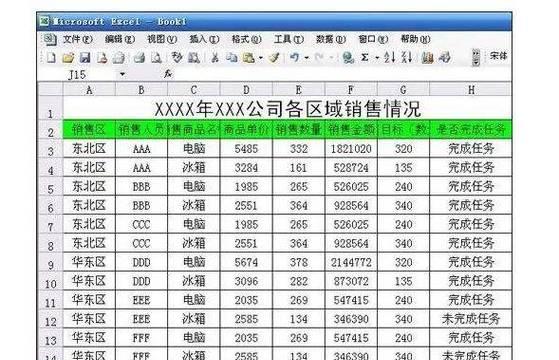
Task: Run the Spelling check icon
Action: click(177, 57)
